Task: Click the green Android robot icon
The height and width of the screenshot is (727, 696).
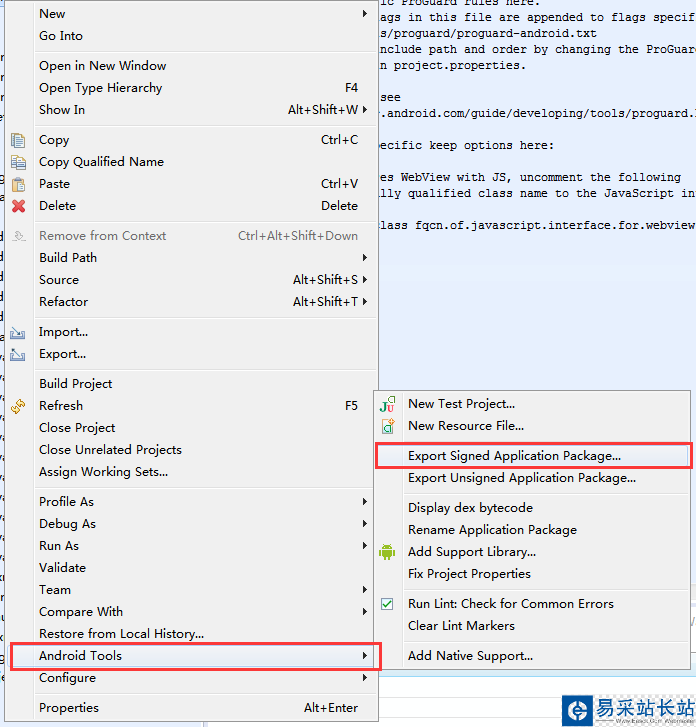Action: 387,552
